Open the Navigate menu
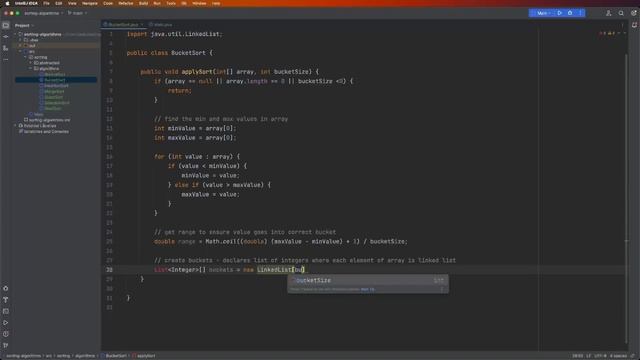640x360 pixels. click(90, 3)
